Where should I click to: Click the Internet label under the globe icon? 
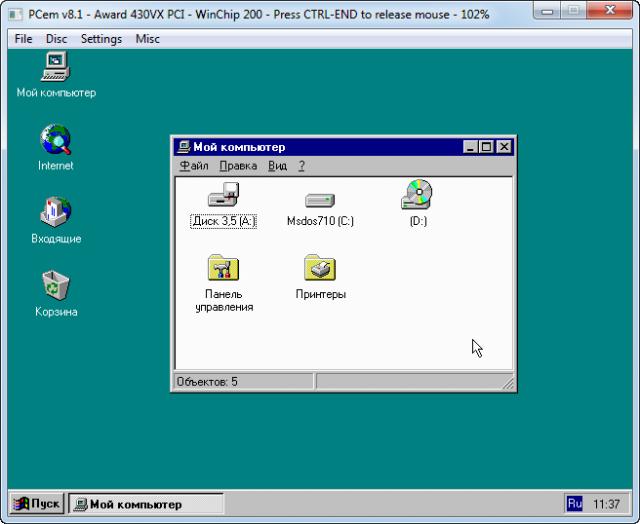pos(56,166)
